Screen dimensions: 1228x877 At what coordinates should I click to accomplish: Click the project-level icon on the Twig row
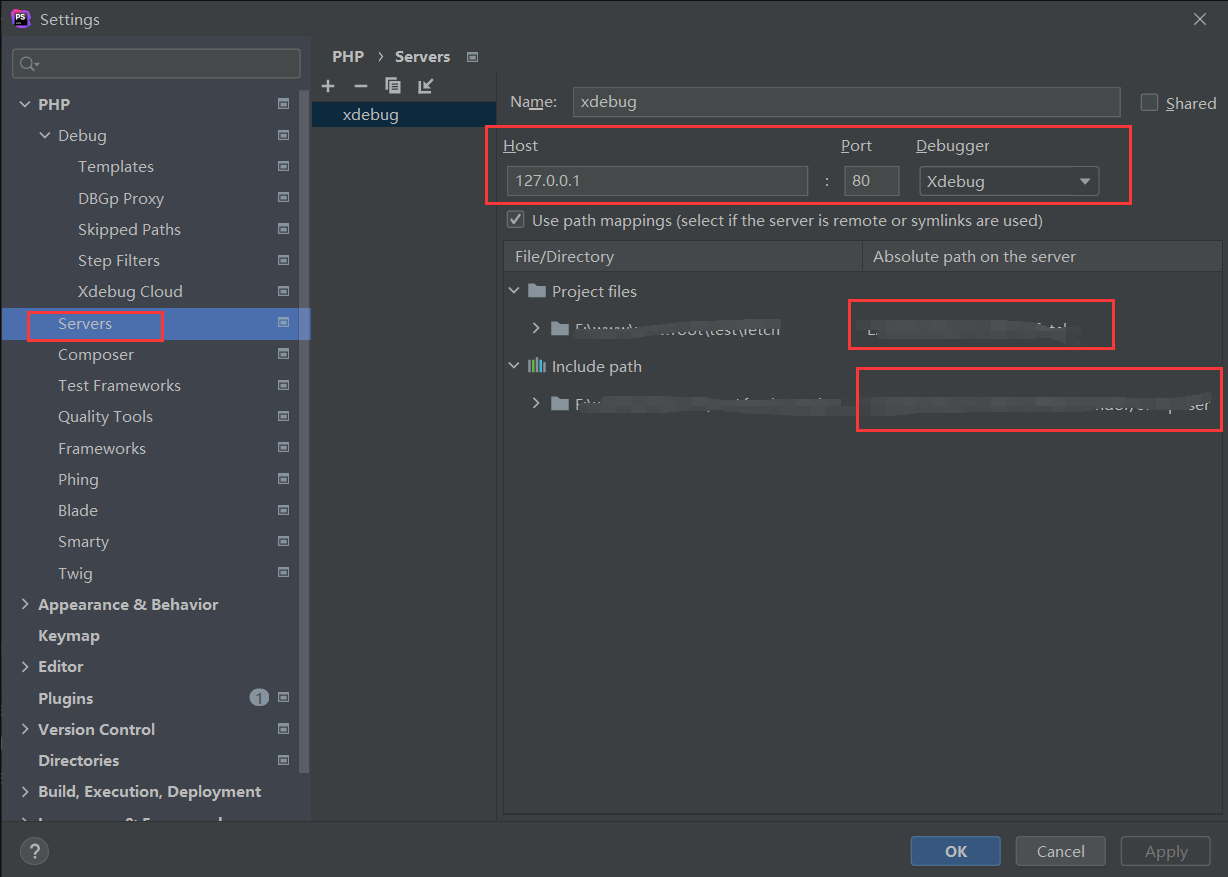coord(284,573)
